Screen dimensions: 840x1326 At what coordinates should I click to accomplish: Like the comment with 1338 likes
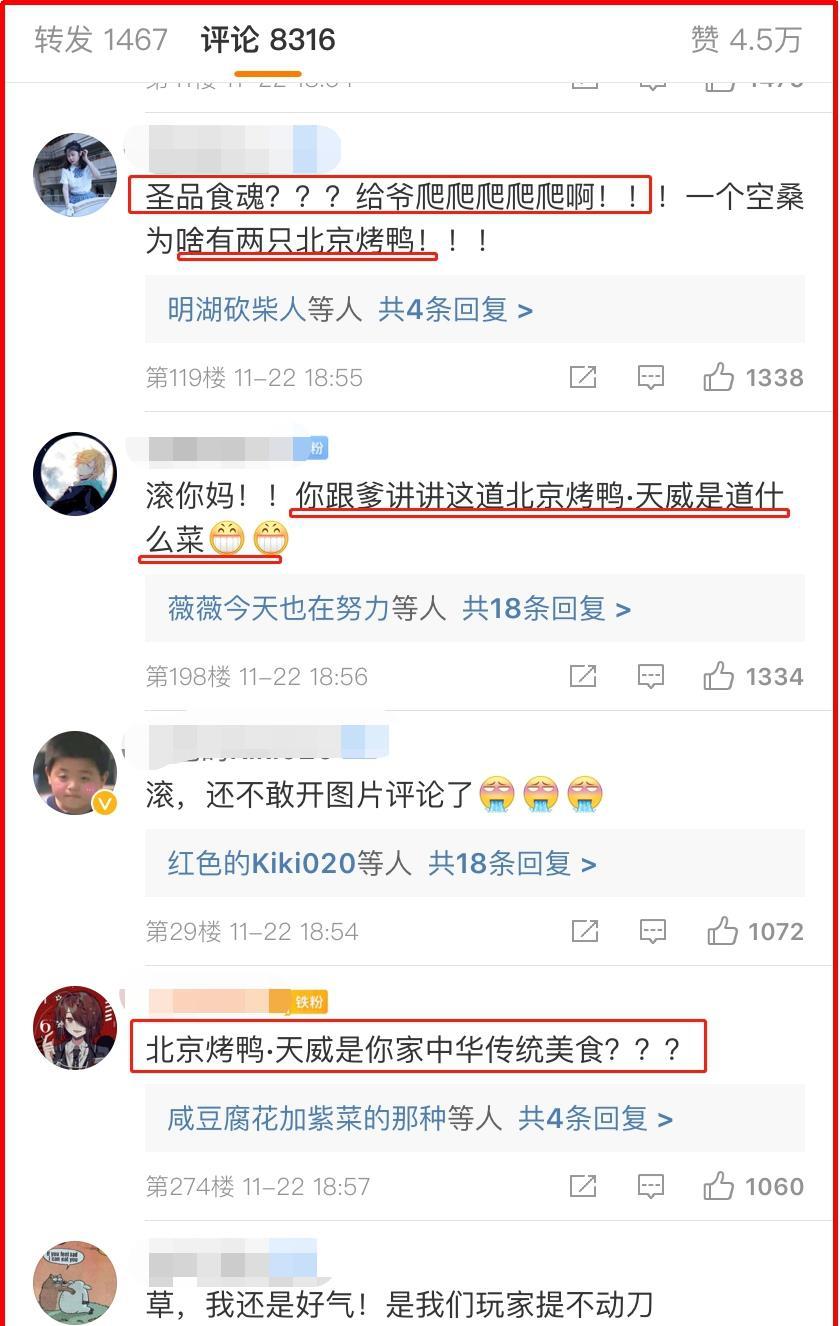point(754,377)
